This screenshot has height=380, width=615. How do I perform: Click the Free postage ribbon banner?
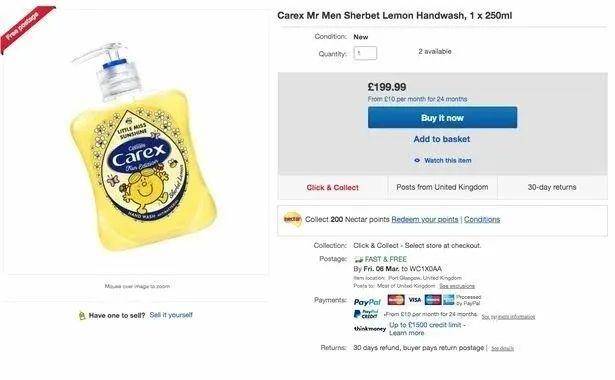[x=26, y=27]
